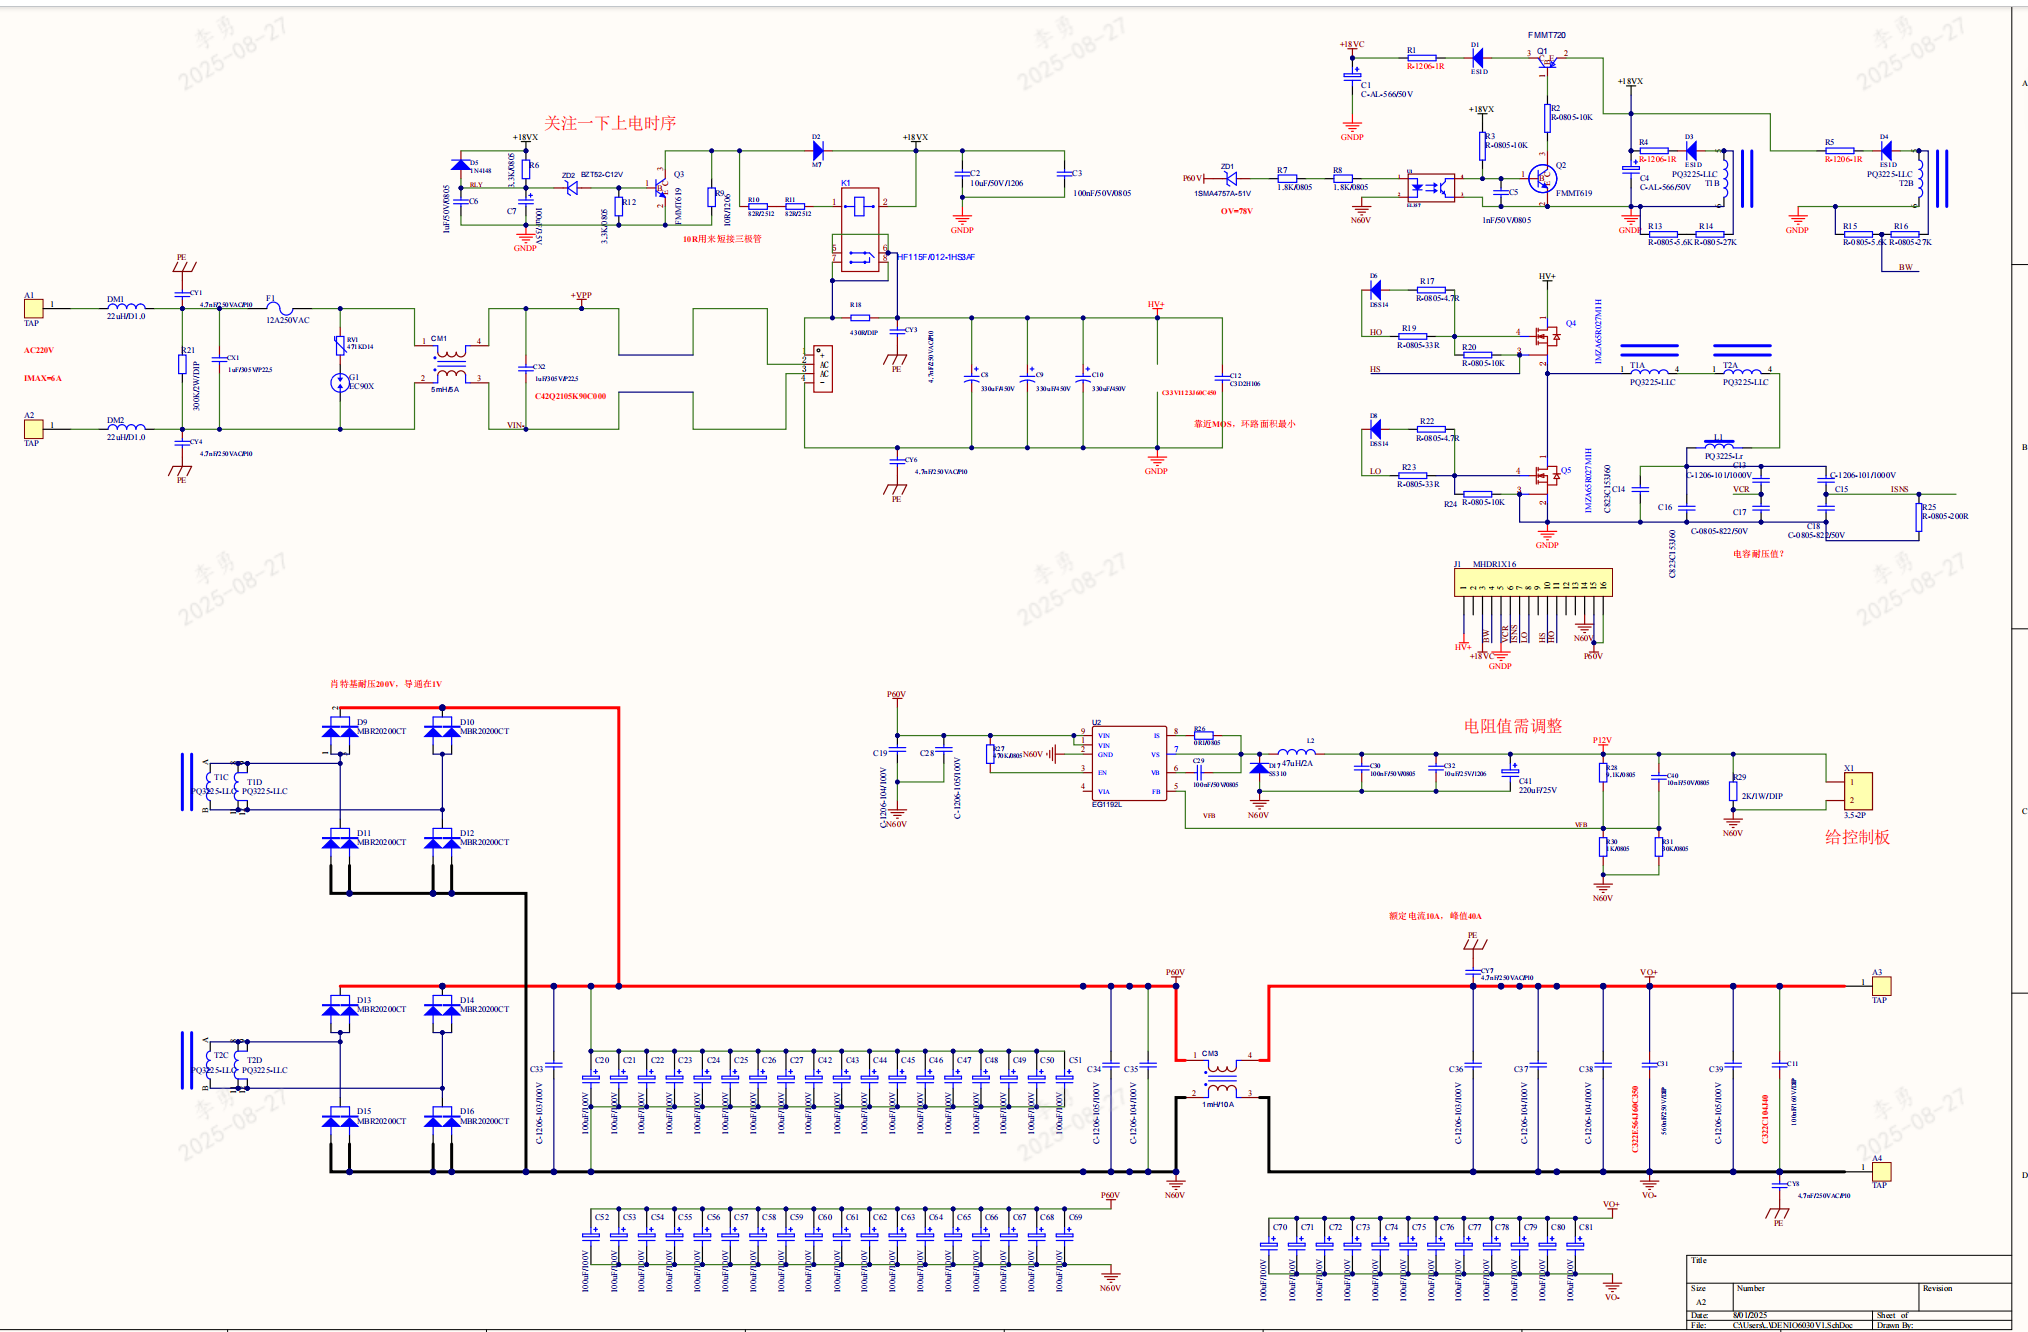Click the 'OV=78V' label
This screenshot has height=1332, width=2028.
tap(1236, 211)
